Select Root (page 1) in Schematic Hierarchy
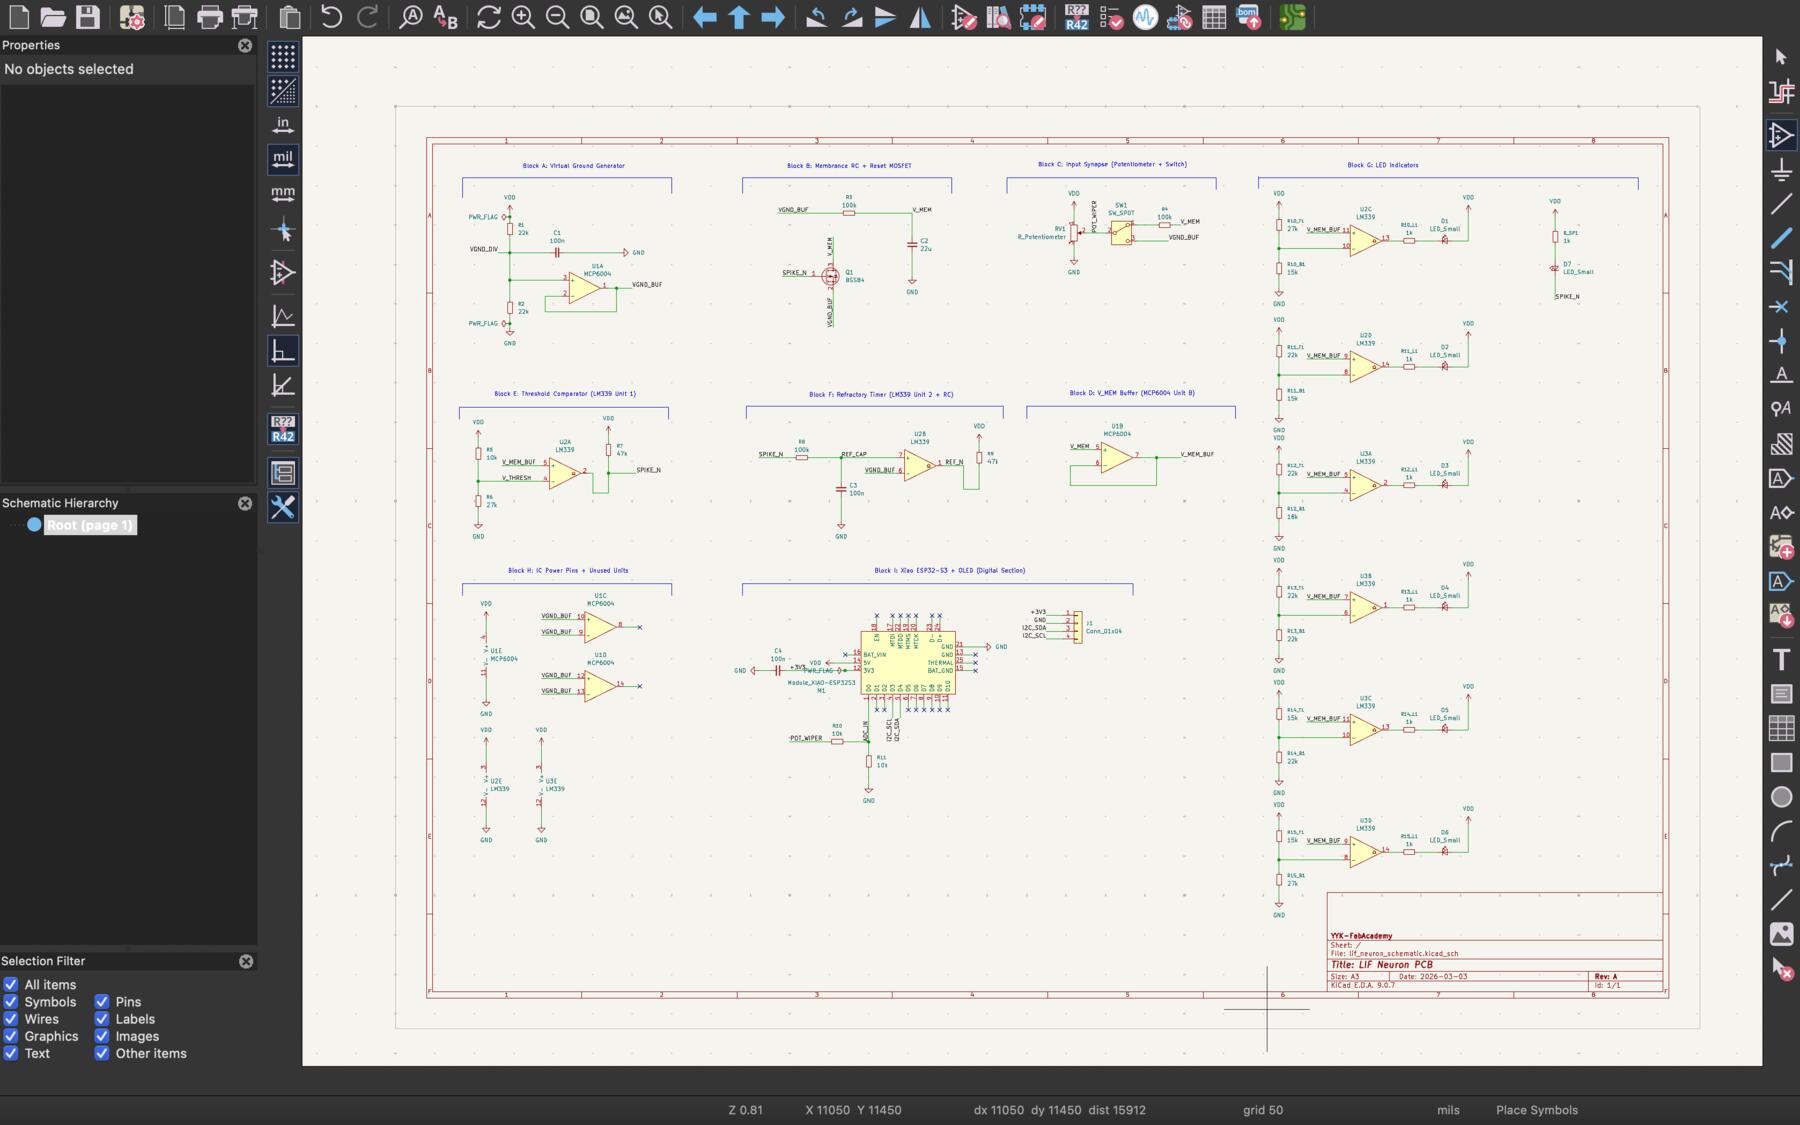1800x1125 pixels. click(90, 524)
